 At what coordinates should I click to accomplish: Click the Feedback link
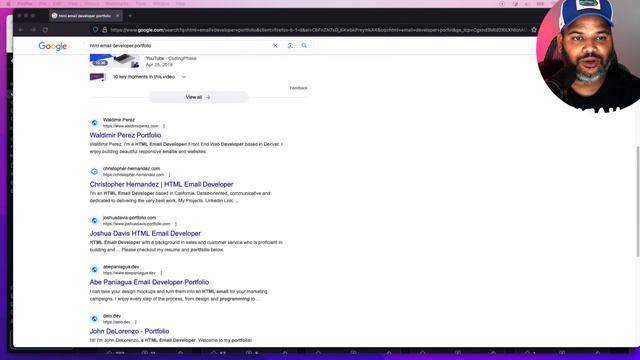coord(298,88)
